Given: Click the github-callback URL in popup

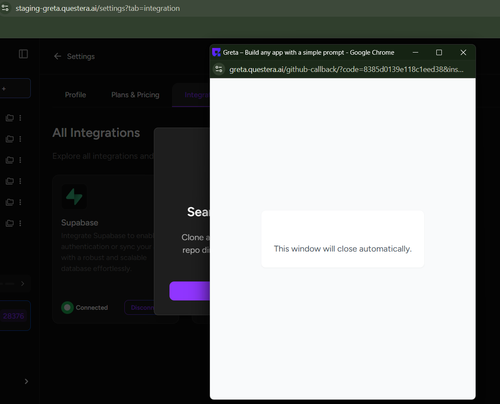Looking at the screenshot, I should [x=346, y=69].
